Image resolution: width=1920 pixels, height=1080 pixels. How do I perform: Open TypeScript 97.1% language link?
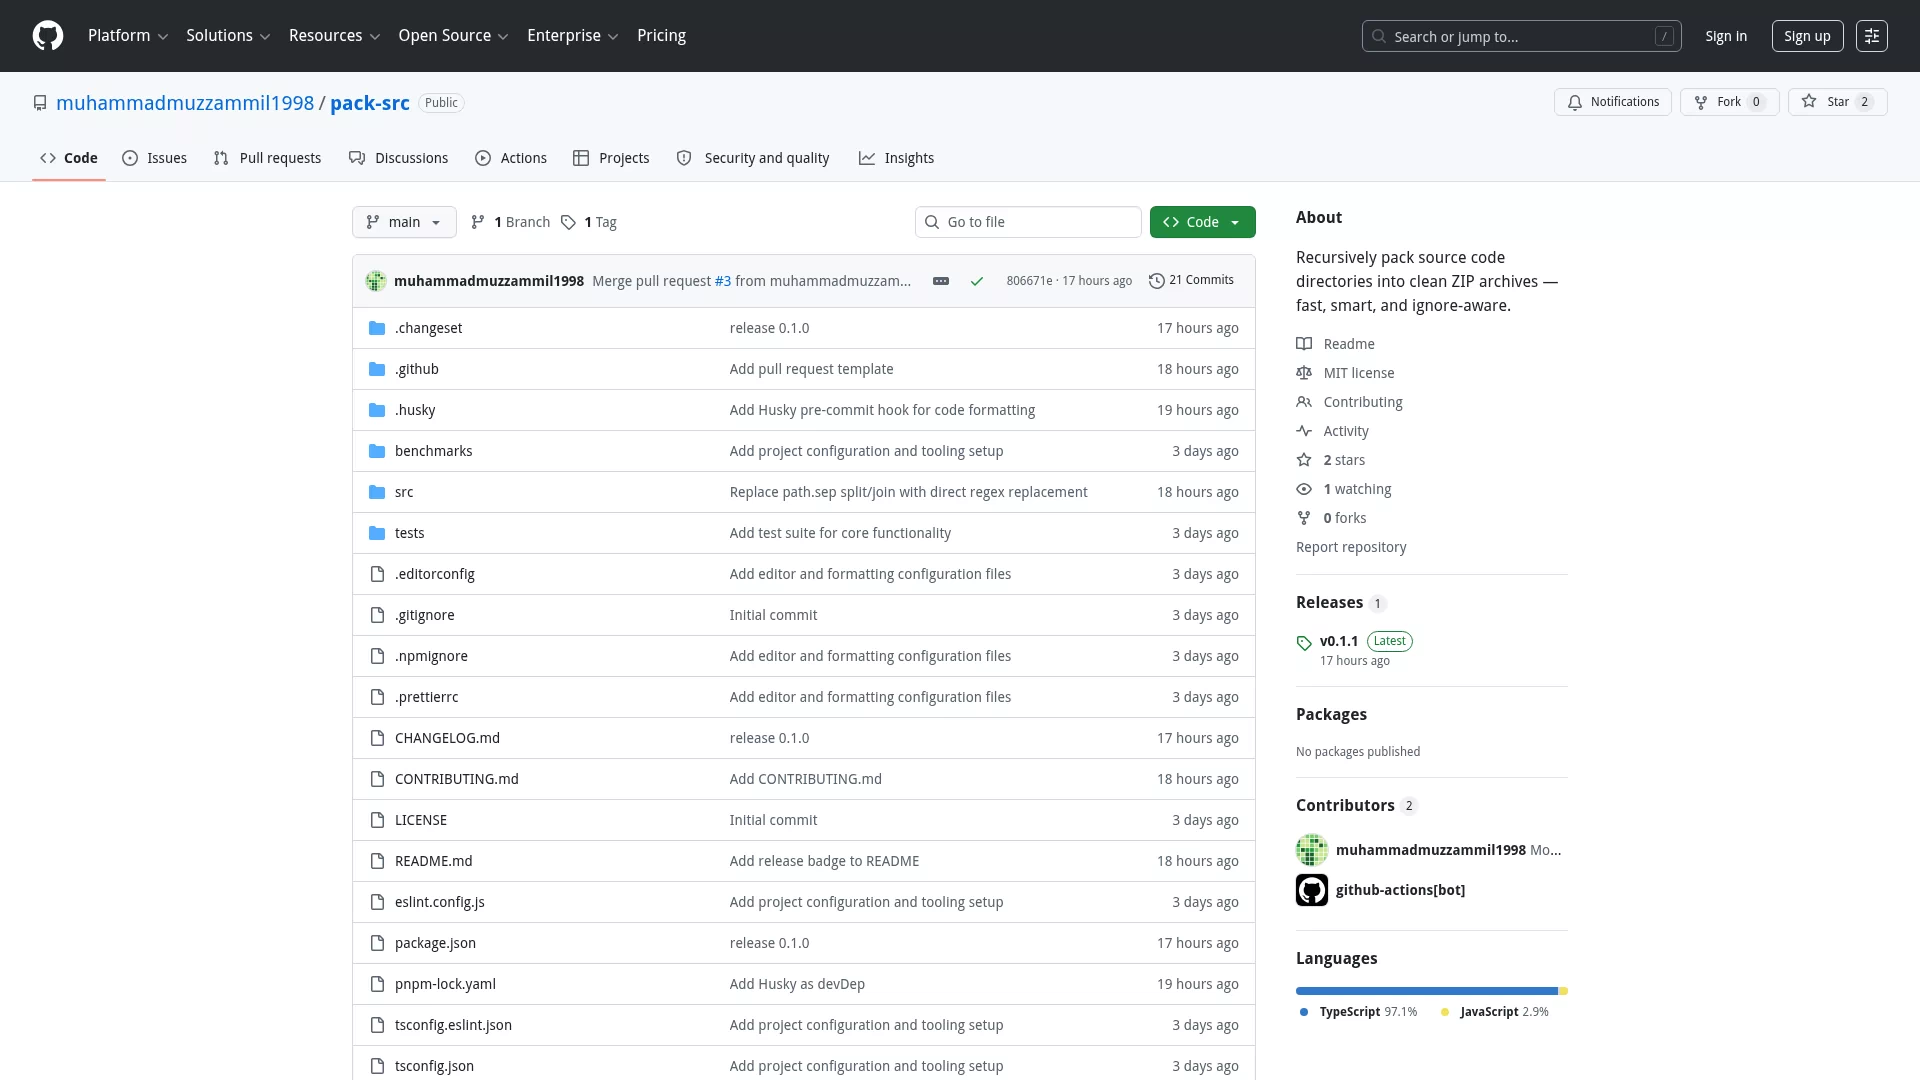pos(1359,1012)
